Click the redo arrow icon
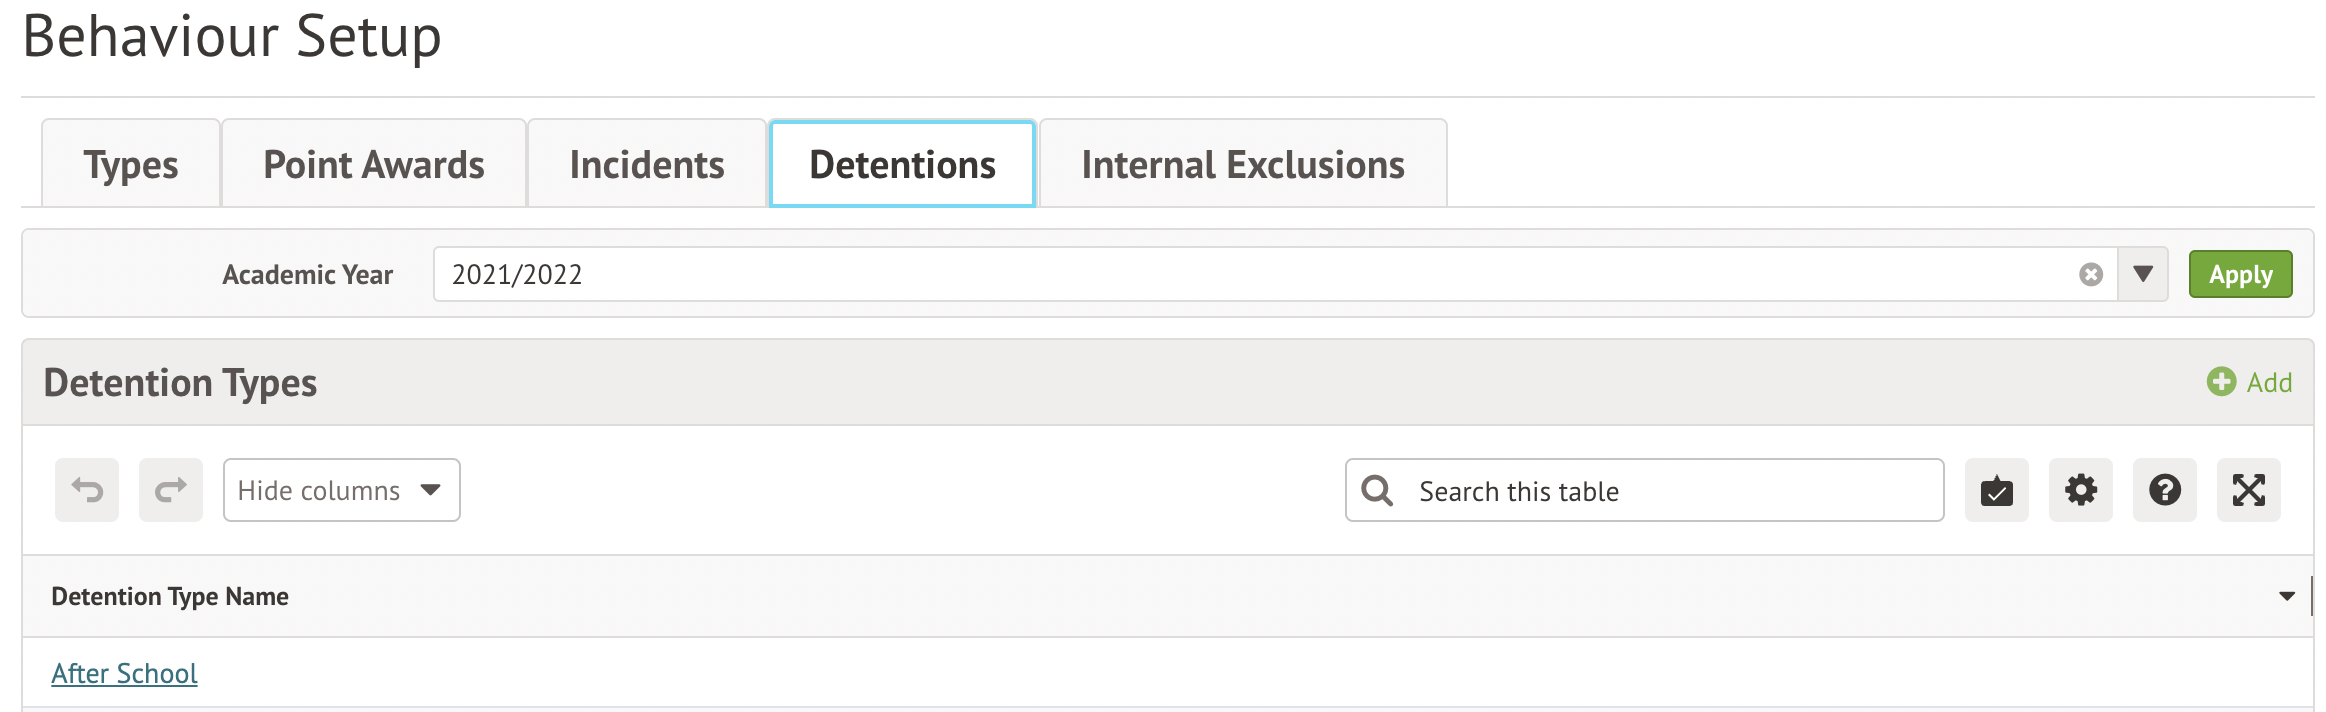Screen dimensions: 2326x712 (x=171, y=490)
